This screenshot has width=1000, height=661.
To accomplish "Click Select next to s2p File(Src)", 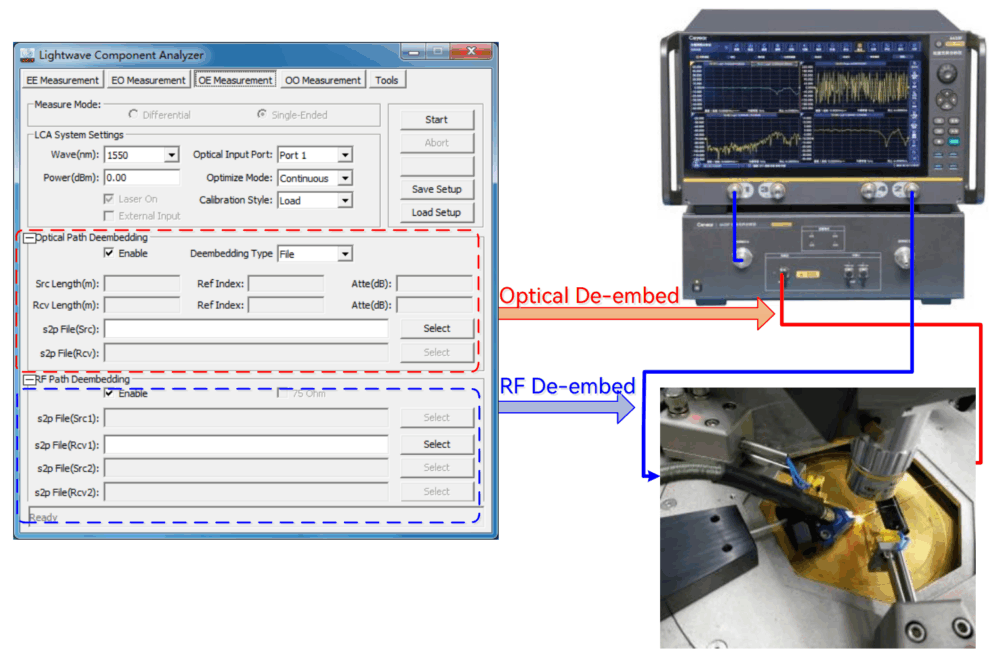I will (x=436, y=328).
